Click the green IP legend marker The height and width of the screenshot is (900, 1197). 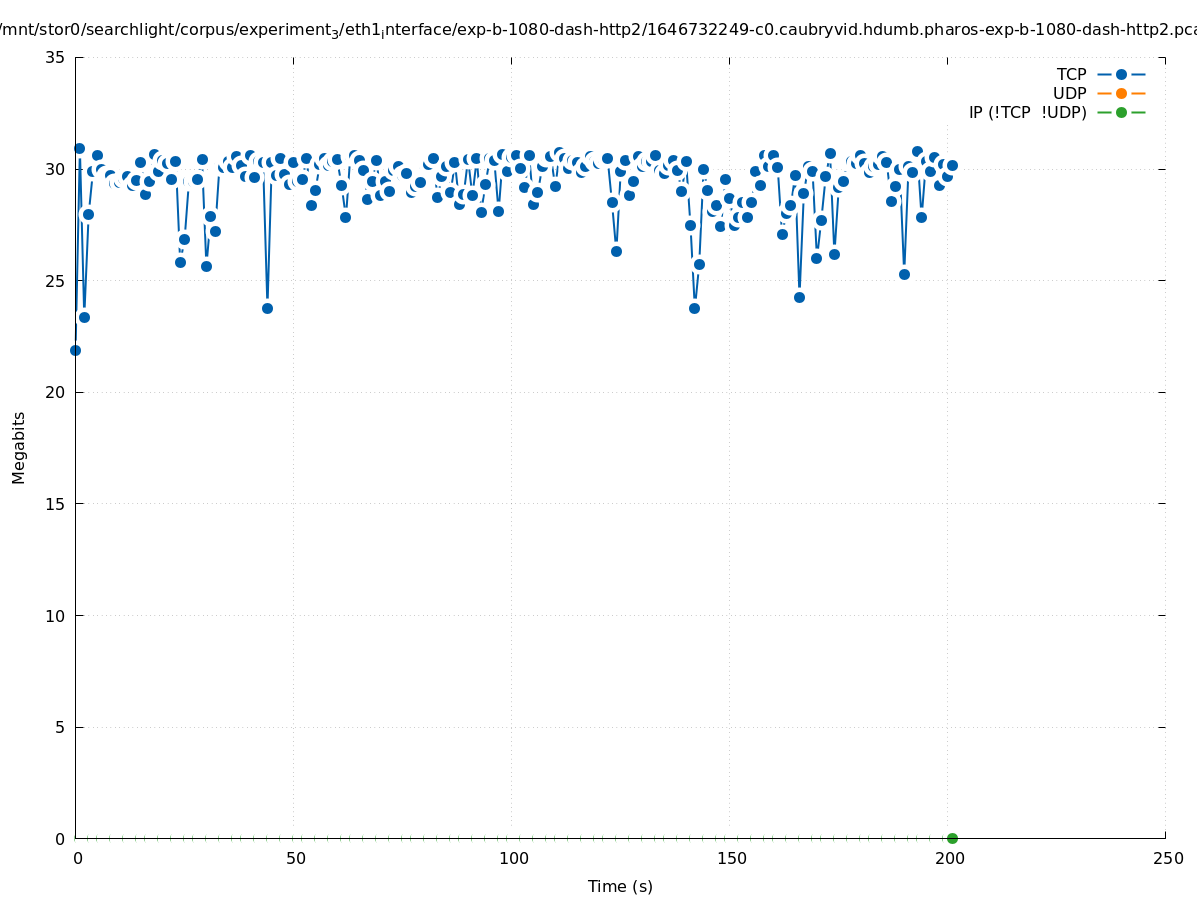(1121, 112)
